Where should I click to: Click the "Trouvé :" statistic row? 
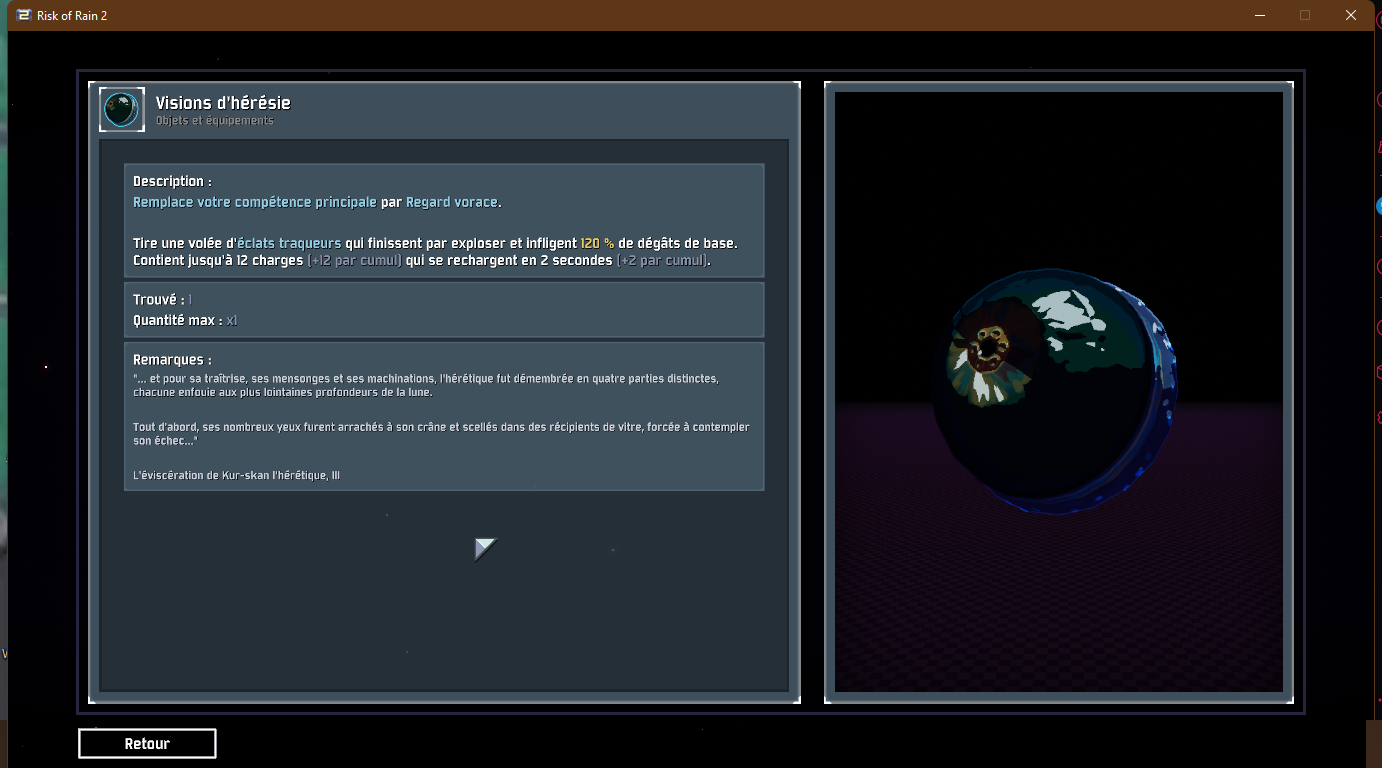coord(162,300)
